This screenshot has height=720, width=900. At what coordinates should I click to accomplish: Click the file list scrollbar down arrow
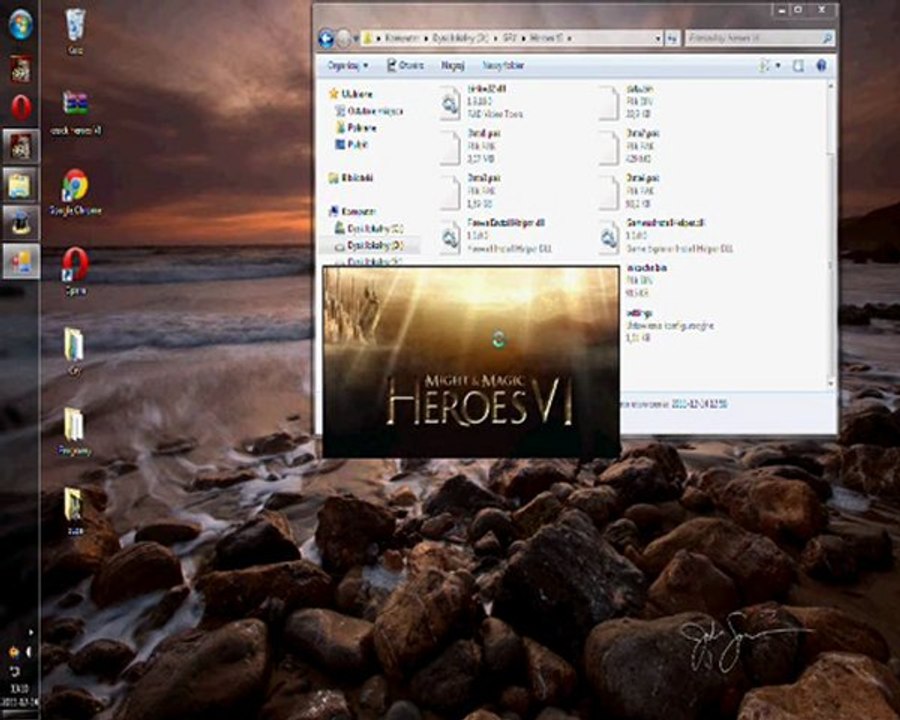pyautogui.click(x=831, y=384)
